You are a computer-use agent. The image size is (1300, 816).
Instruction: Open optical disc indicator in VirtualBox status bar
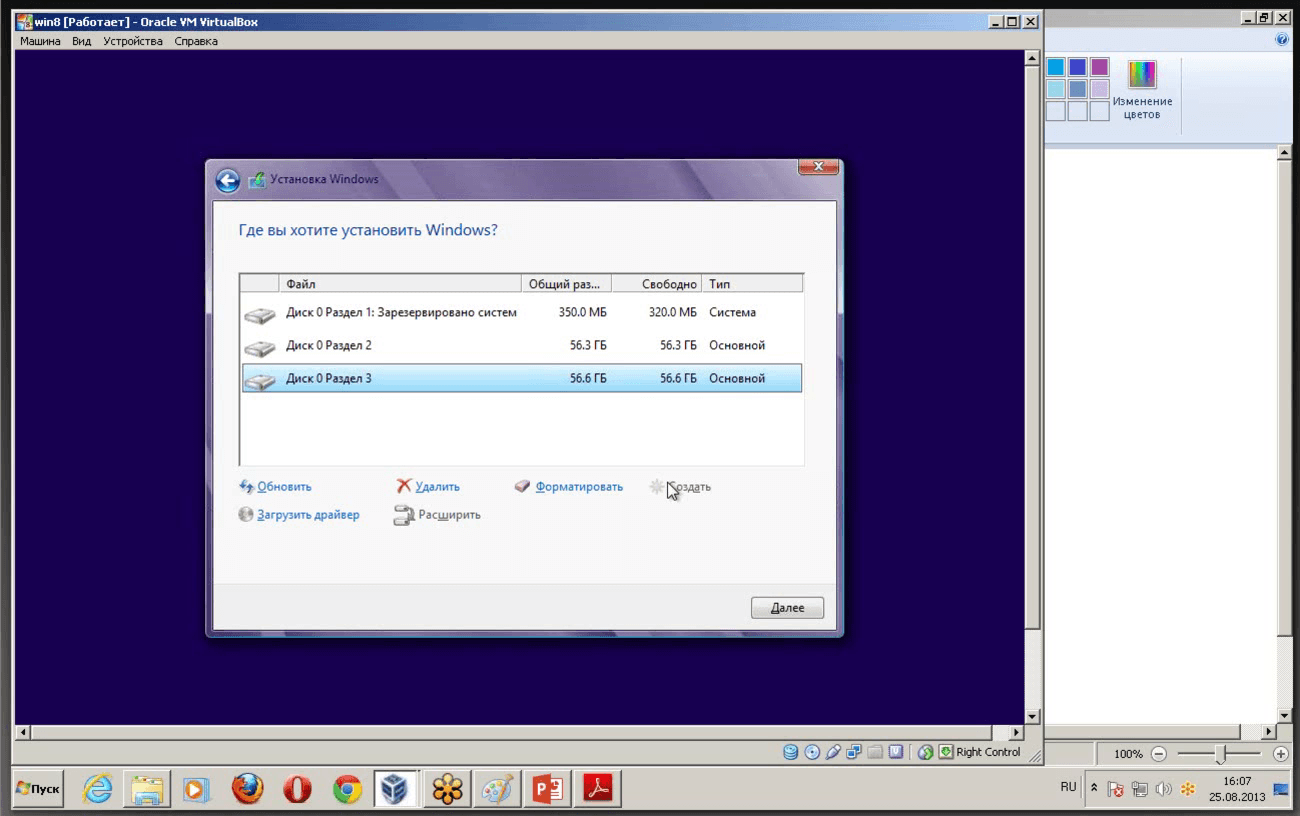coord(812,752)
